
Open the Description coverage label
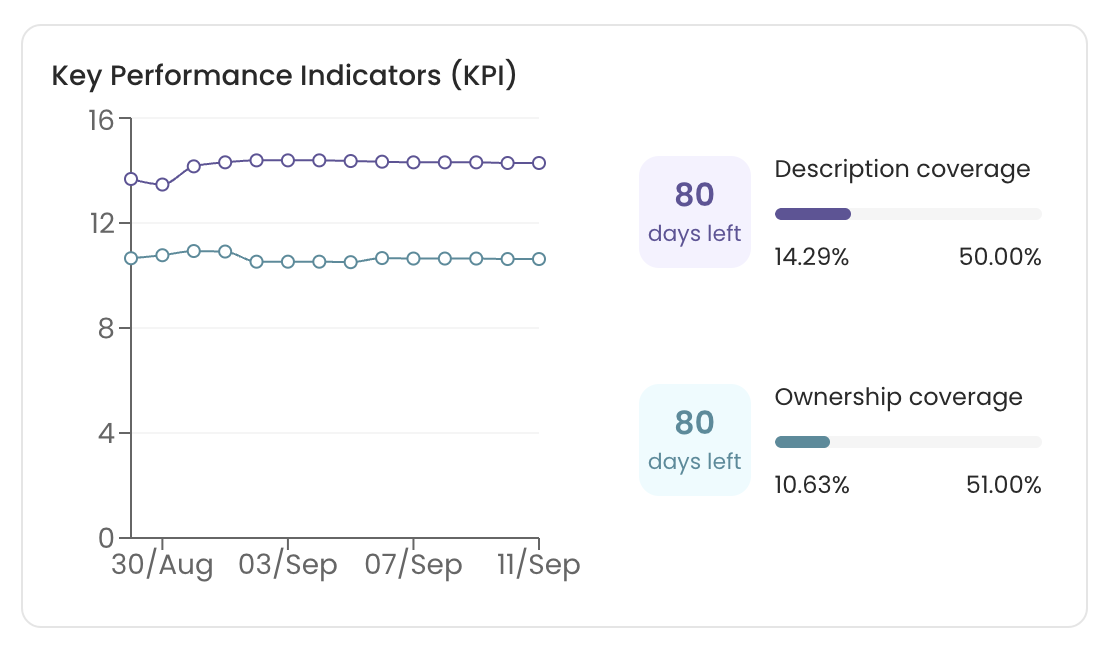tap(902, 169)
